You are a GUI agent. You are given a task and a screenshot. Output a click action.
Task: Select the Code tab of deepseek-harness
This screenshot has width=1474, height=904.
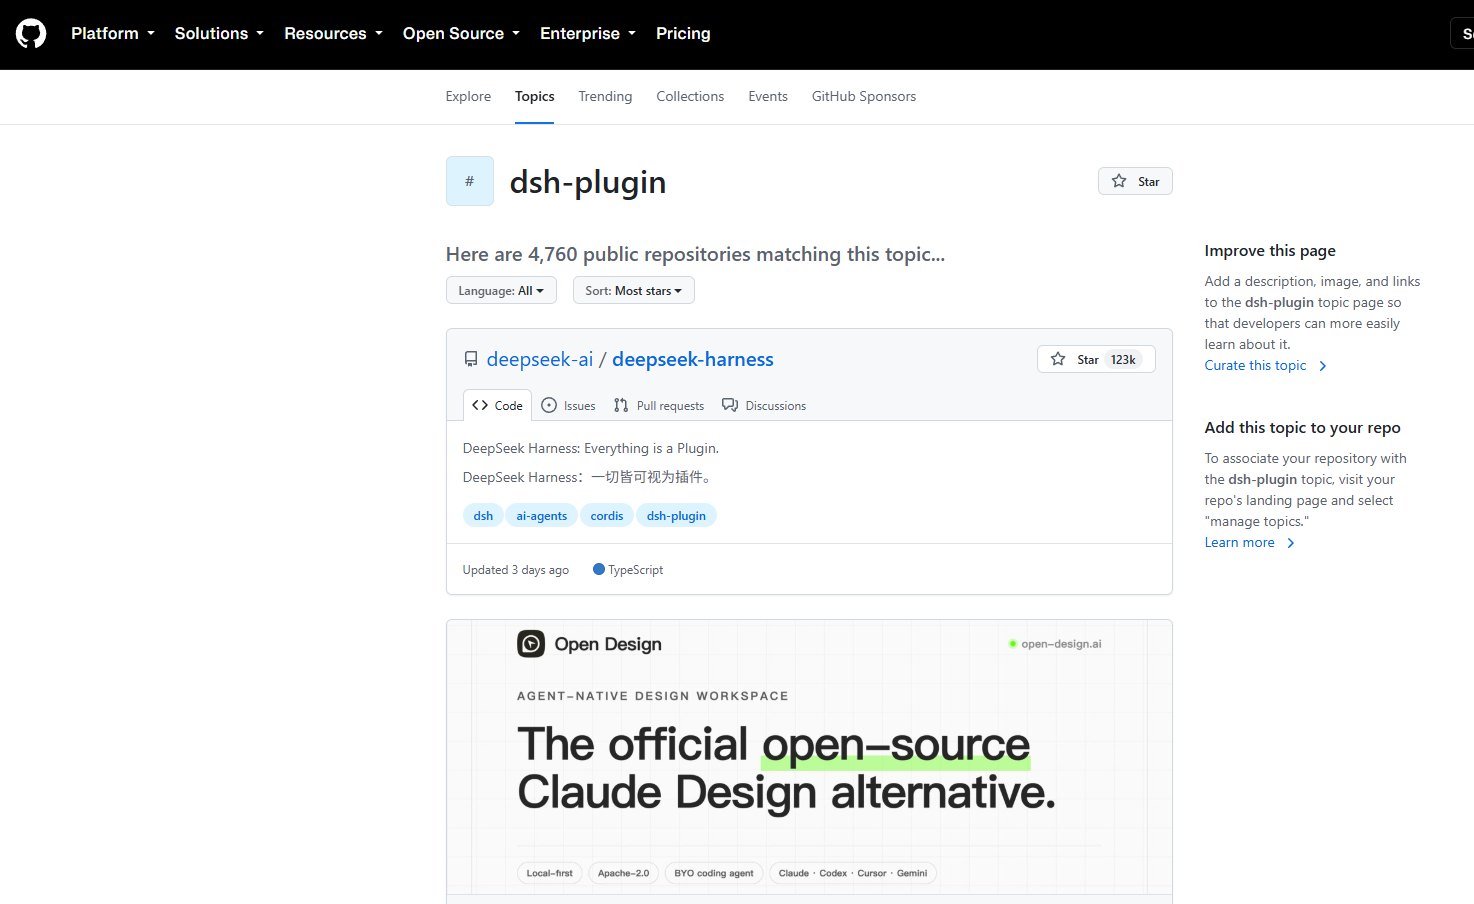(x=497, y=405)
